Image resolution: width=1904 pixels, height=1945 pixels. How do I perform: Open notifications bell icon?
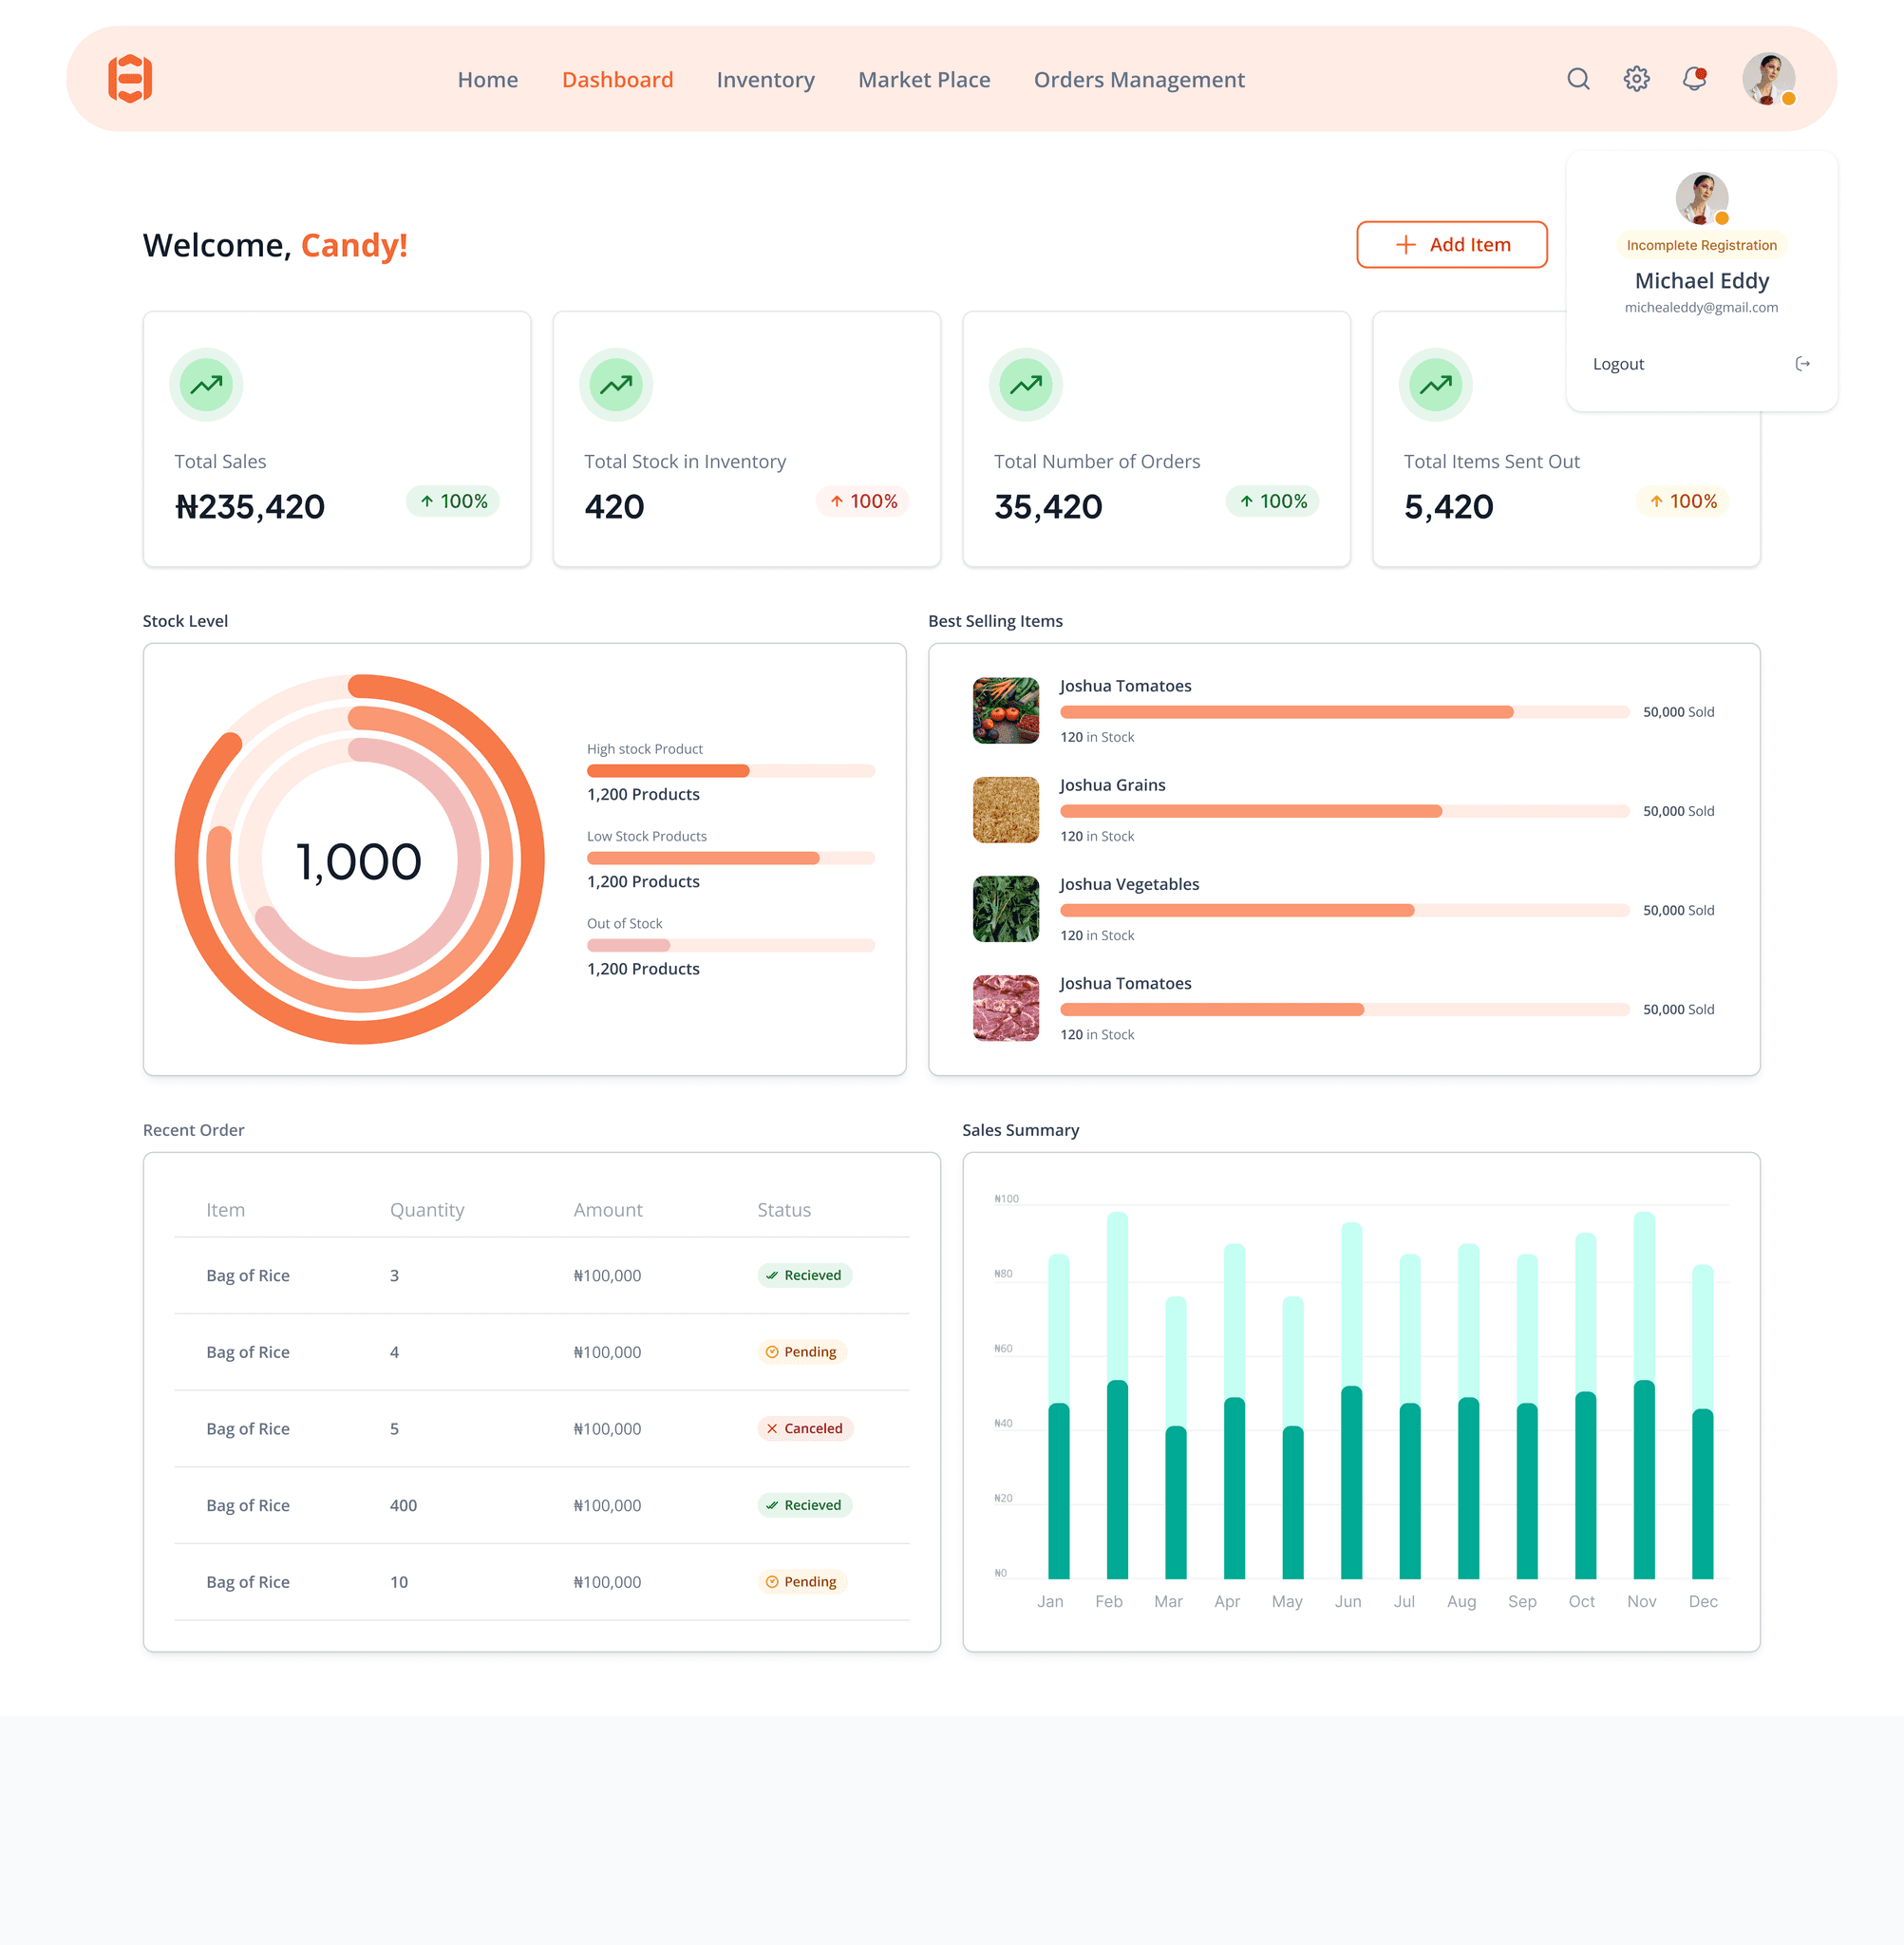click(1694, 79)
